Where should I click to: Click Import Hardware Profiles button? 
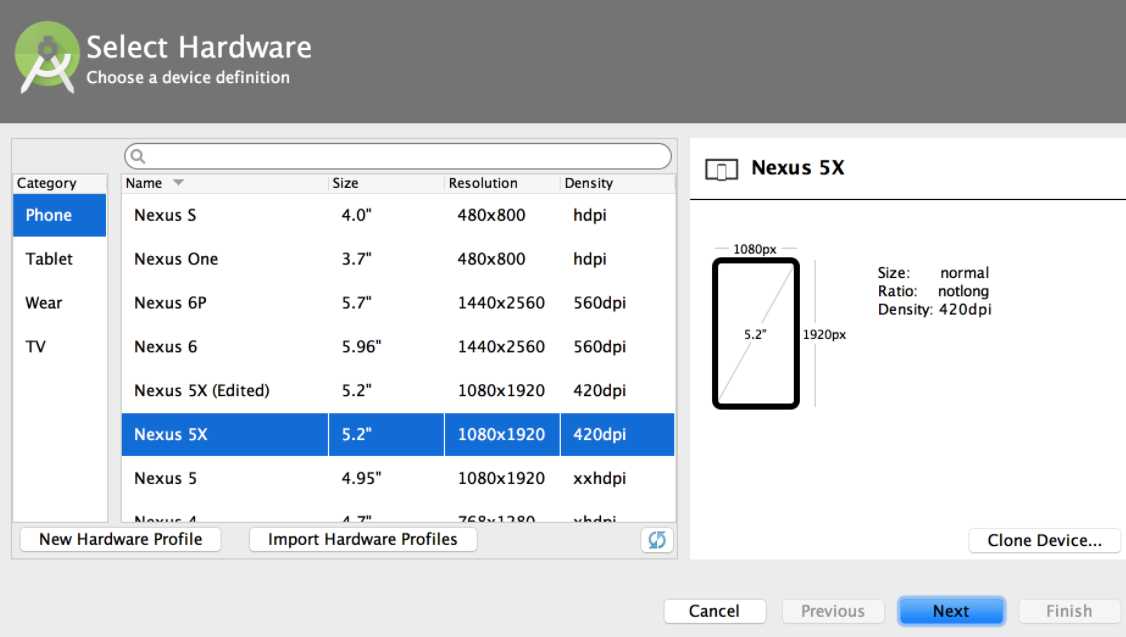[363, 539]
